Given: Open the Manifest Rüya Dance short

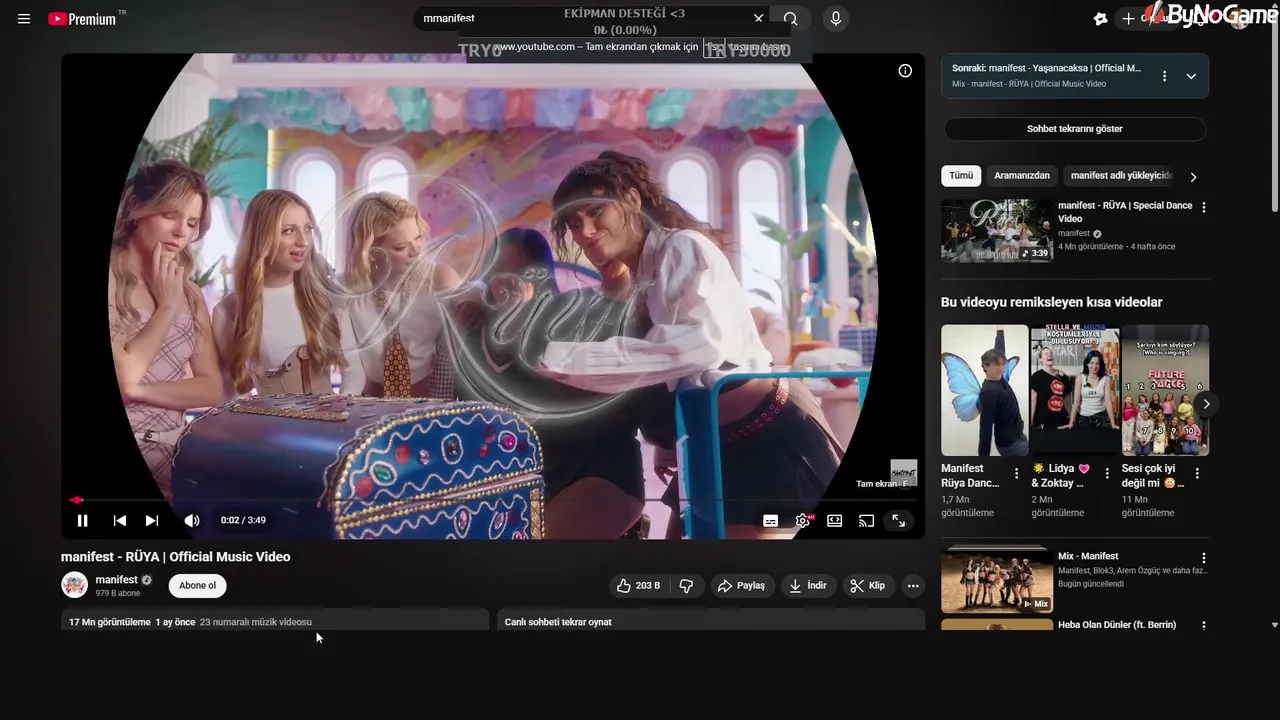Looking at the screenshot, I should 984,390.
